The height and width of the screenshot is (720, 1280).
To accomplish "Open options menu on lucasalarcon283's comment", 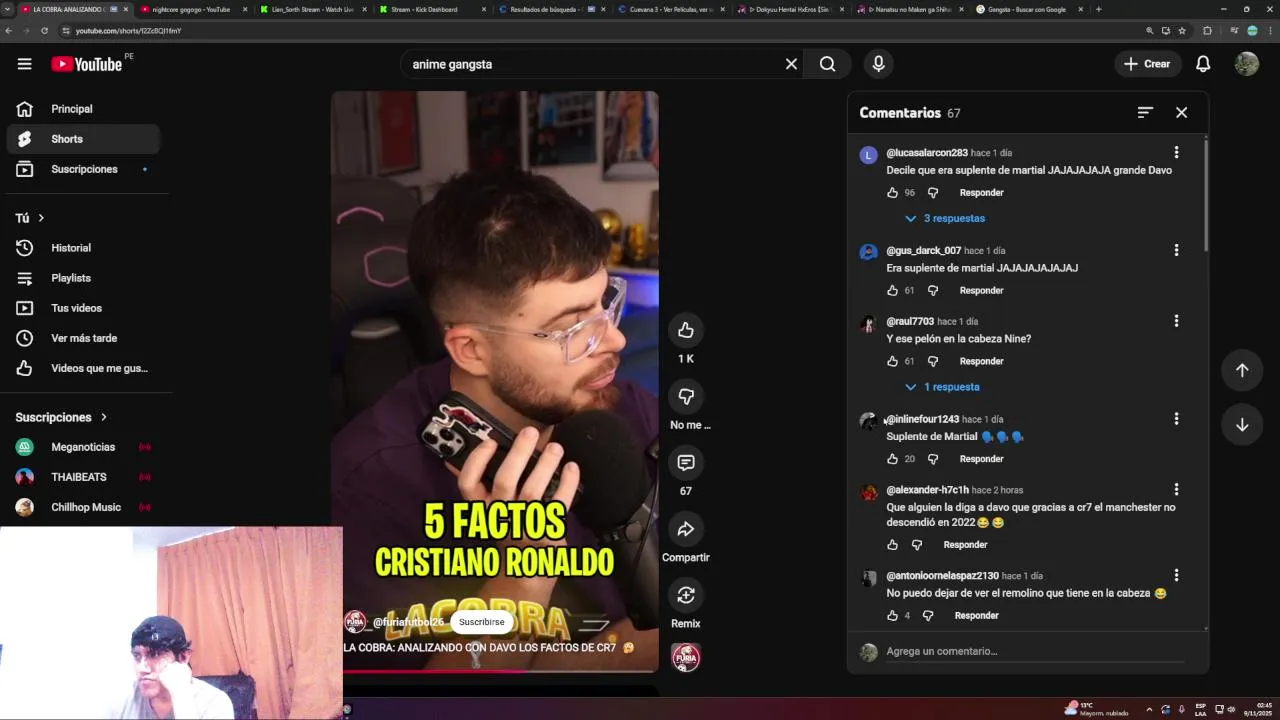I will (1176, 152).
